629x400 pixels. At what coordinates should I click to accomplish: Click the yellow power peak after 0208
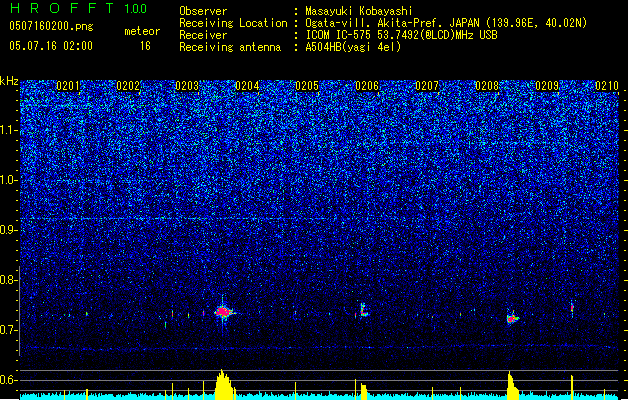tap(512, 386)
